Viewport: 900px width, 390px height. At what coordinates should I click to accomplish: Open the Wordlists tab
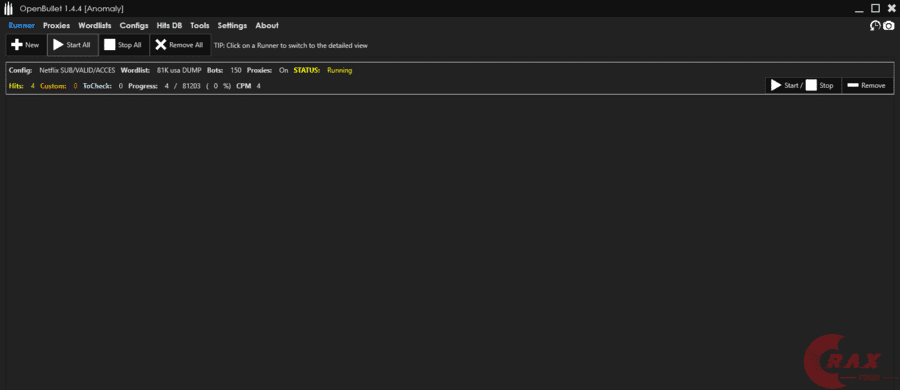[95, 26]
